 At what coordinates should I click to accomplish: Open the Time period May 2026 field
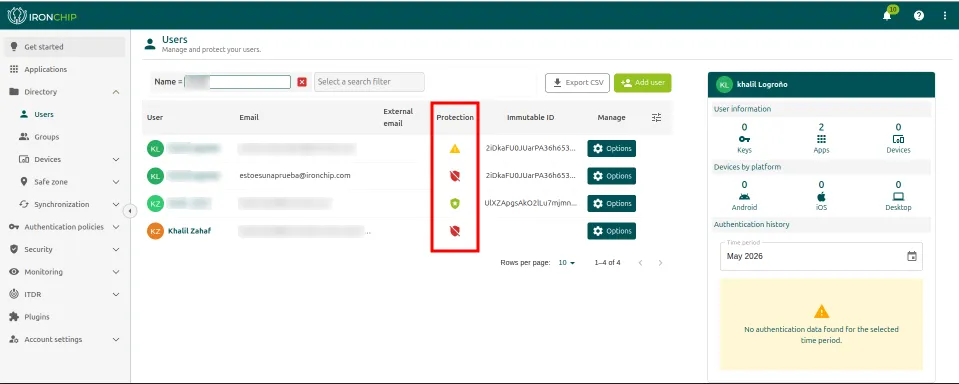click(821, 256)
